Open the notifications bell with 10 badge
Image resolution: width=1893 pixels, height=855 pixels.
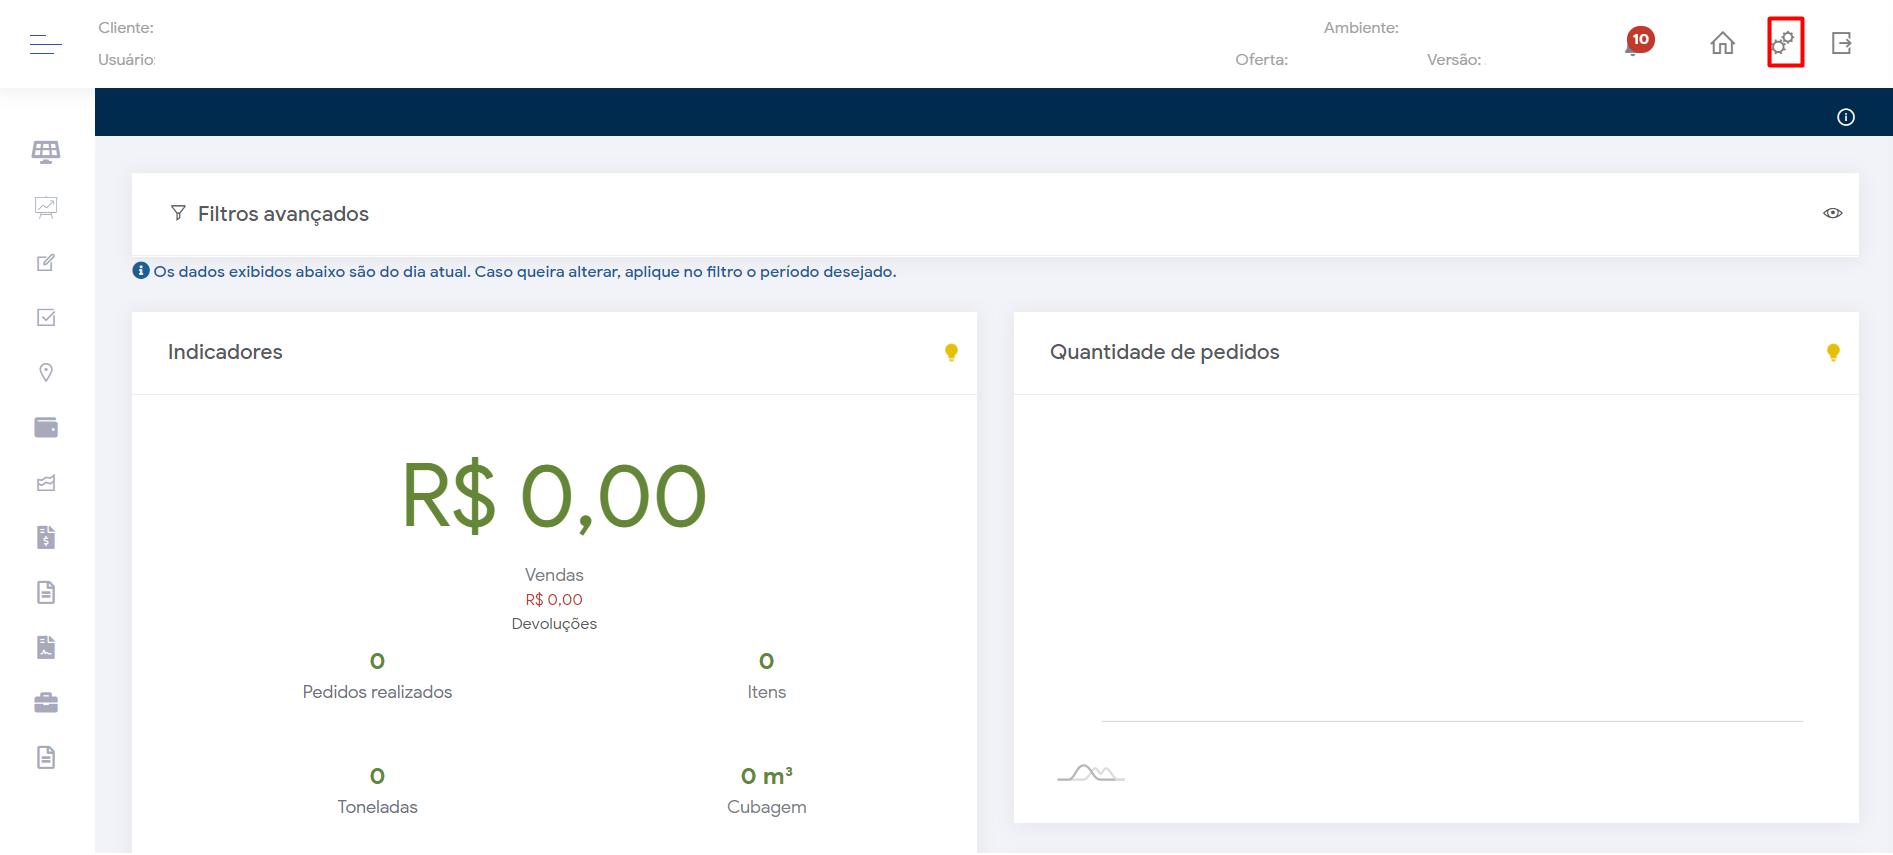tap(1636, 43)
